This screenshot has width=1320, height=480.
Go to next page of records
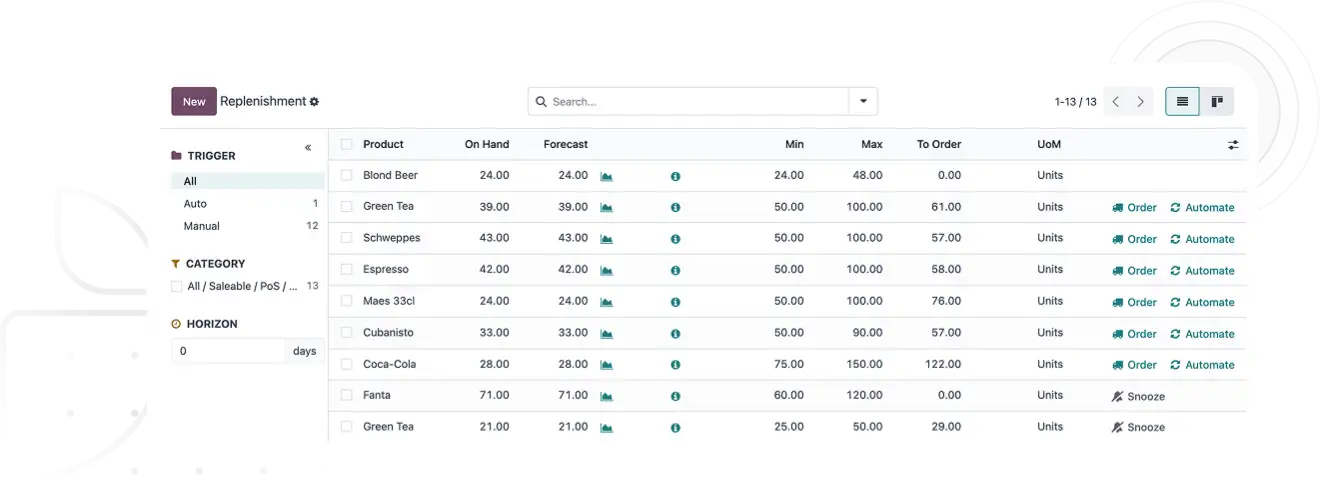1140,102
